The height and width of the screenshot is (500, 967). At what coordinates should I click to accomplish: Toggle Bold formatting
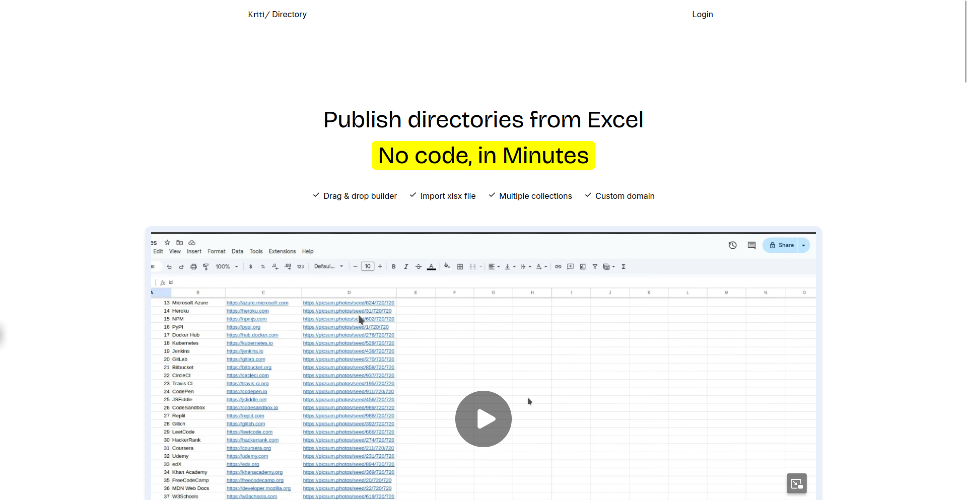point(393,267)
